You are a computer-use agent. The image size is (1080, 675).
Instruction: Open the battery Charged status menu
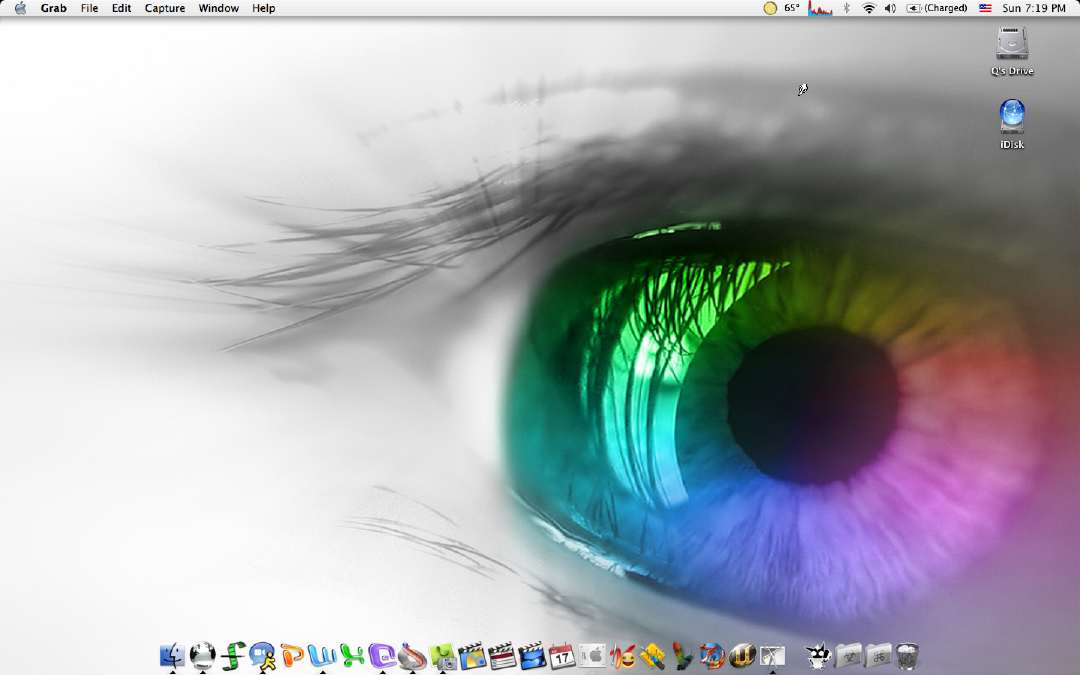click(937, 8)
